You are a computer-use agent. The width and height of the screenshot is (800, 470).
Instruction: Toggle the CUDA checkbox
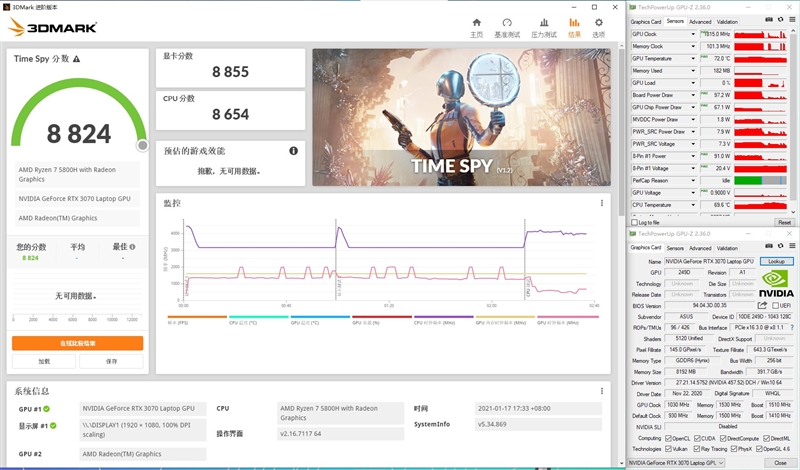tap(697, 438)
